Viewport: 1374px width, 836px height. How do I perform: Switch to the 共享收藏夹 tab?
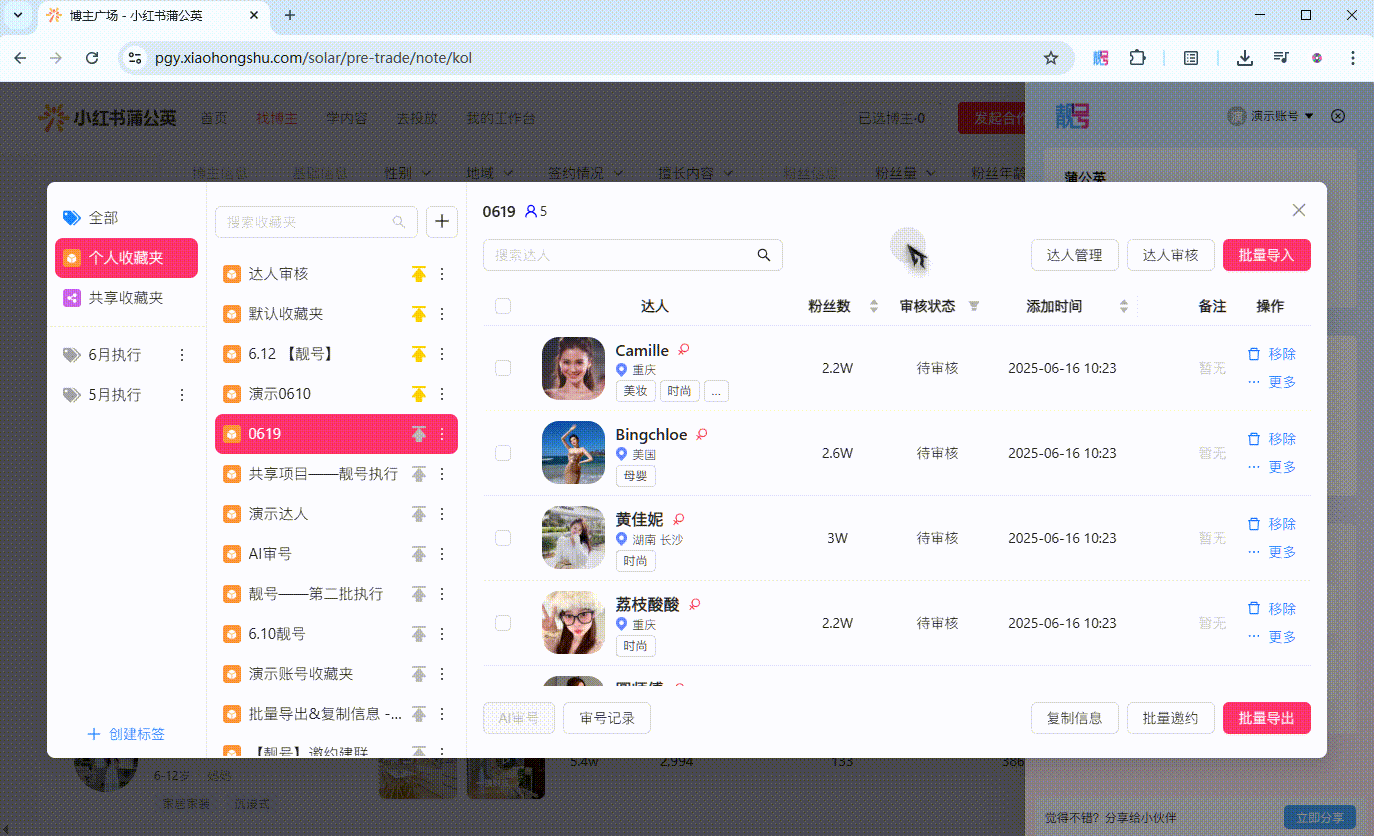(126, 298)
